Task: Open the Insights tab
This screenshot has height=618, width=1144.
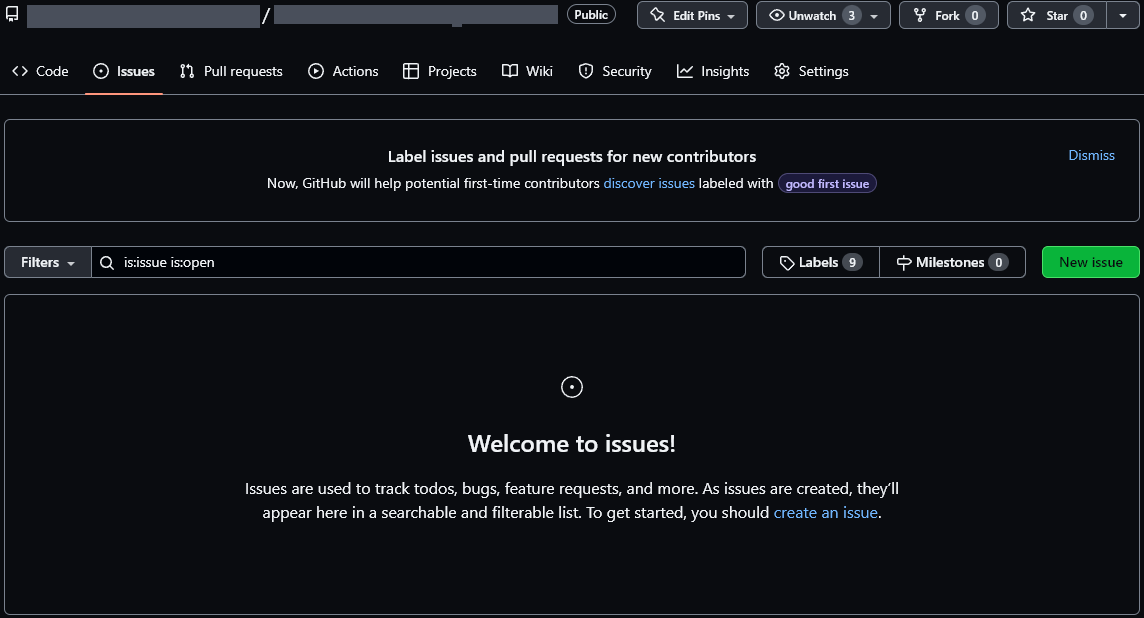Action: point(713,71)
